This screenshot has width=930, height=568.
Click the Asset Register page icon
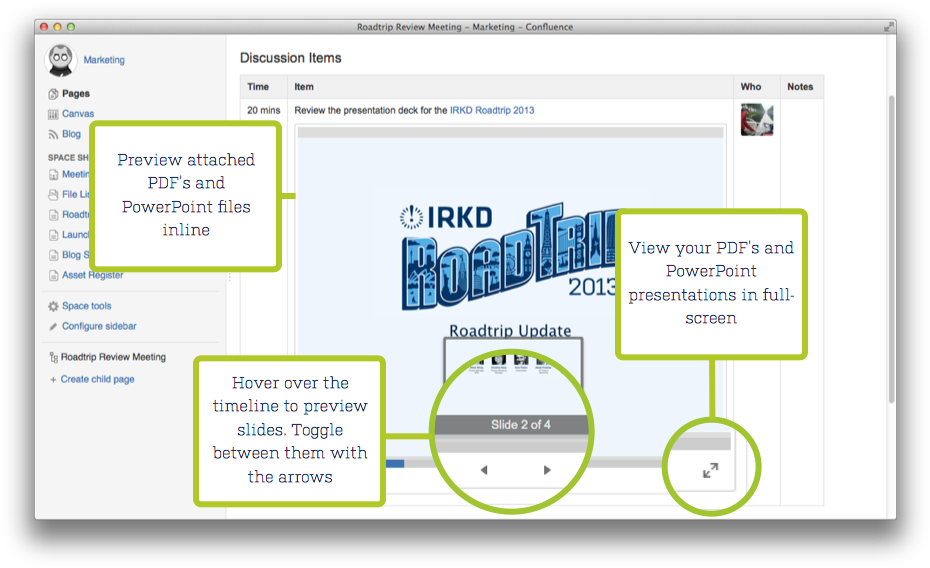53,275
